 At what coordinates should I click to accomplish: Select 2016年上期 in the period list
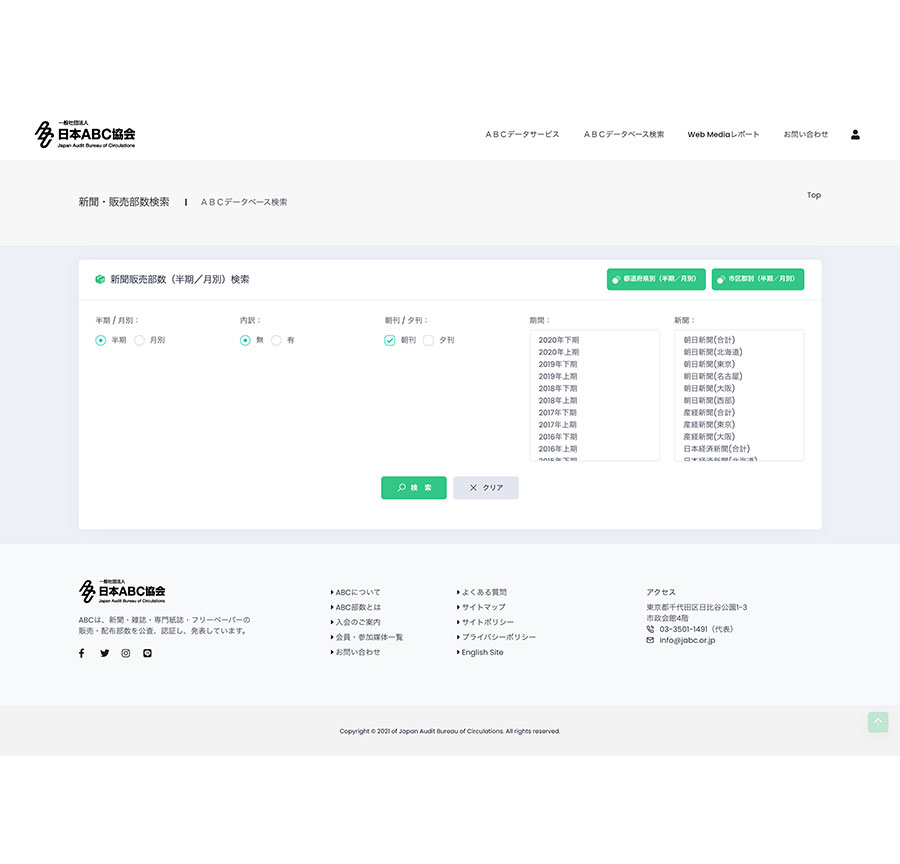[594, 448]
